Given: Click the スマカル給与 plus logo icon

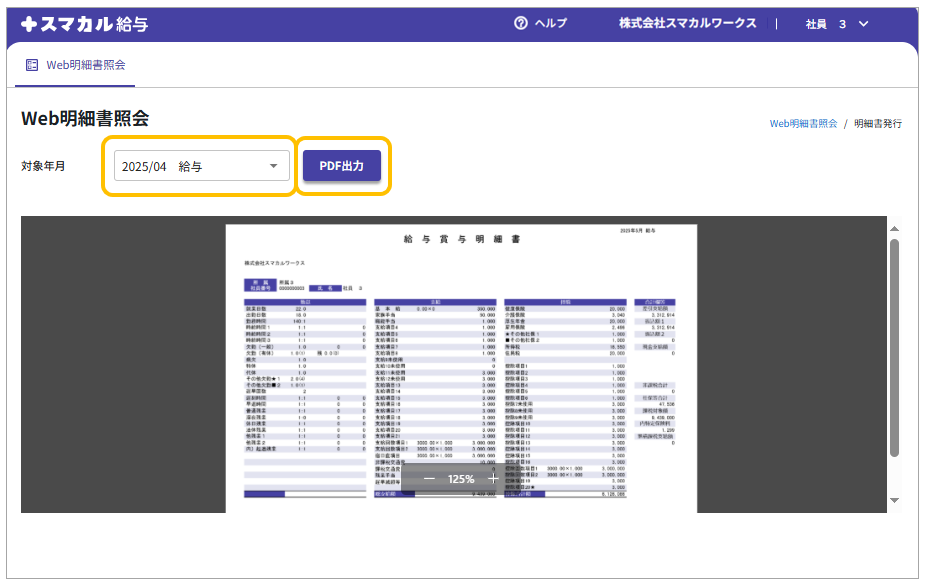Looking at the screenshot, I should [x=29, y=23].
